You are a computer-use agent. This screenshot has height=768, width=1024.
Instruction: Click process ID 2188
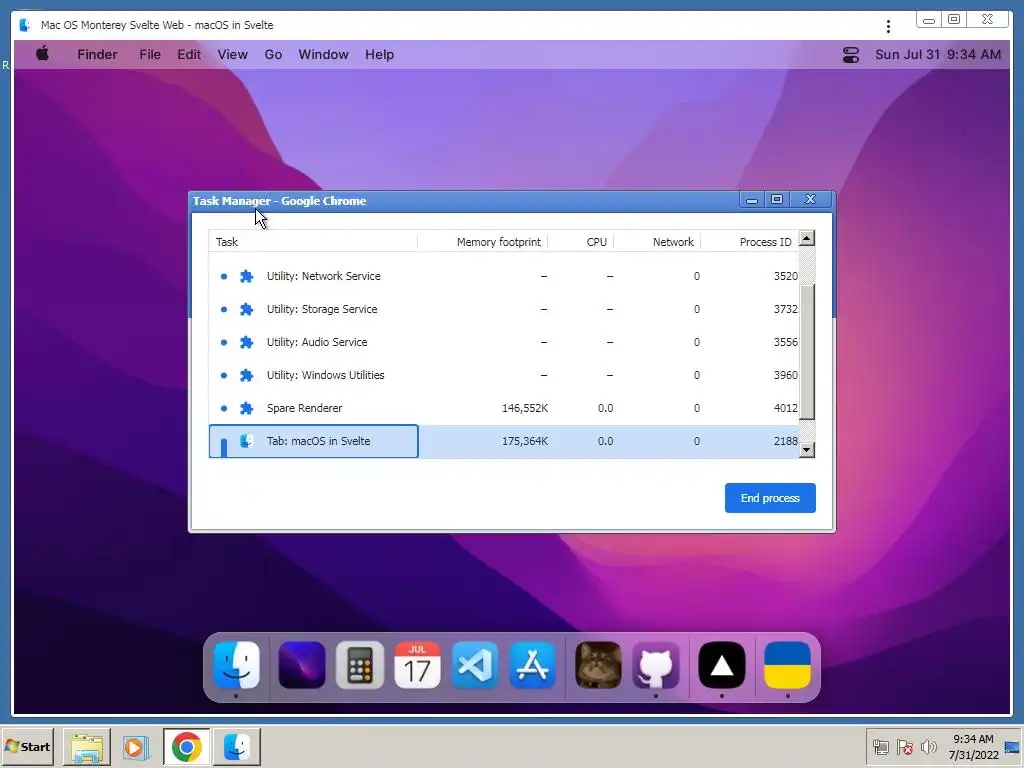786,441
